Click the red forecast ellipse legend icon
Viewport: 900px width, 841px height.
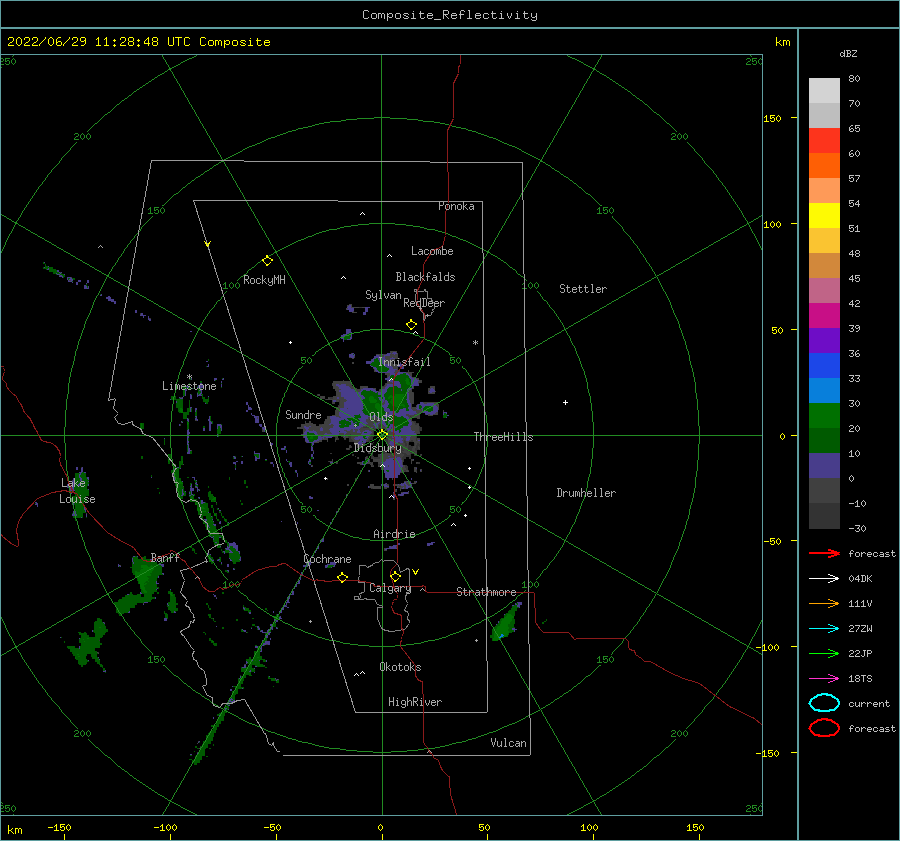coord(824,728)
